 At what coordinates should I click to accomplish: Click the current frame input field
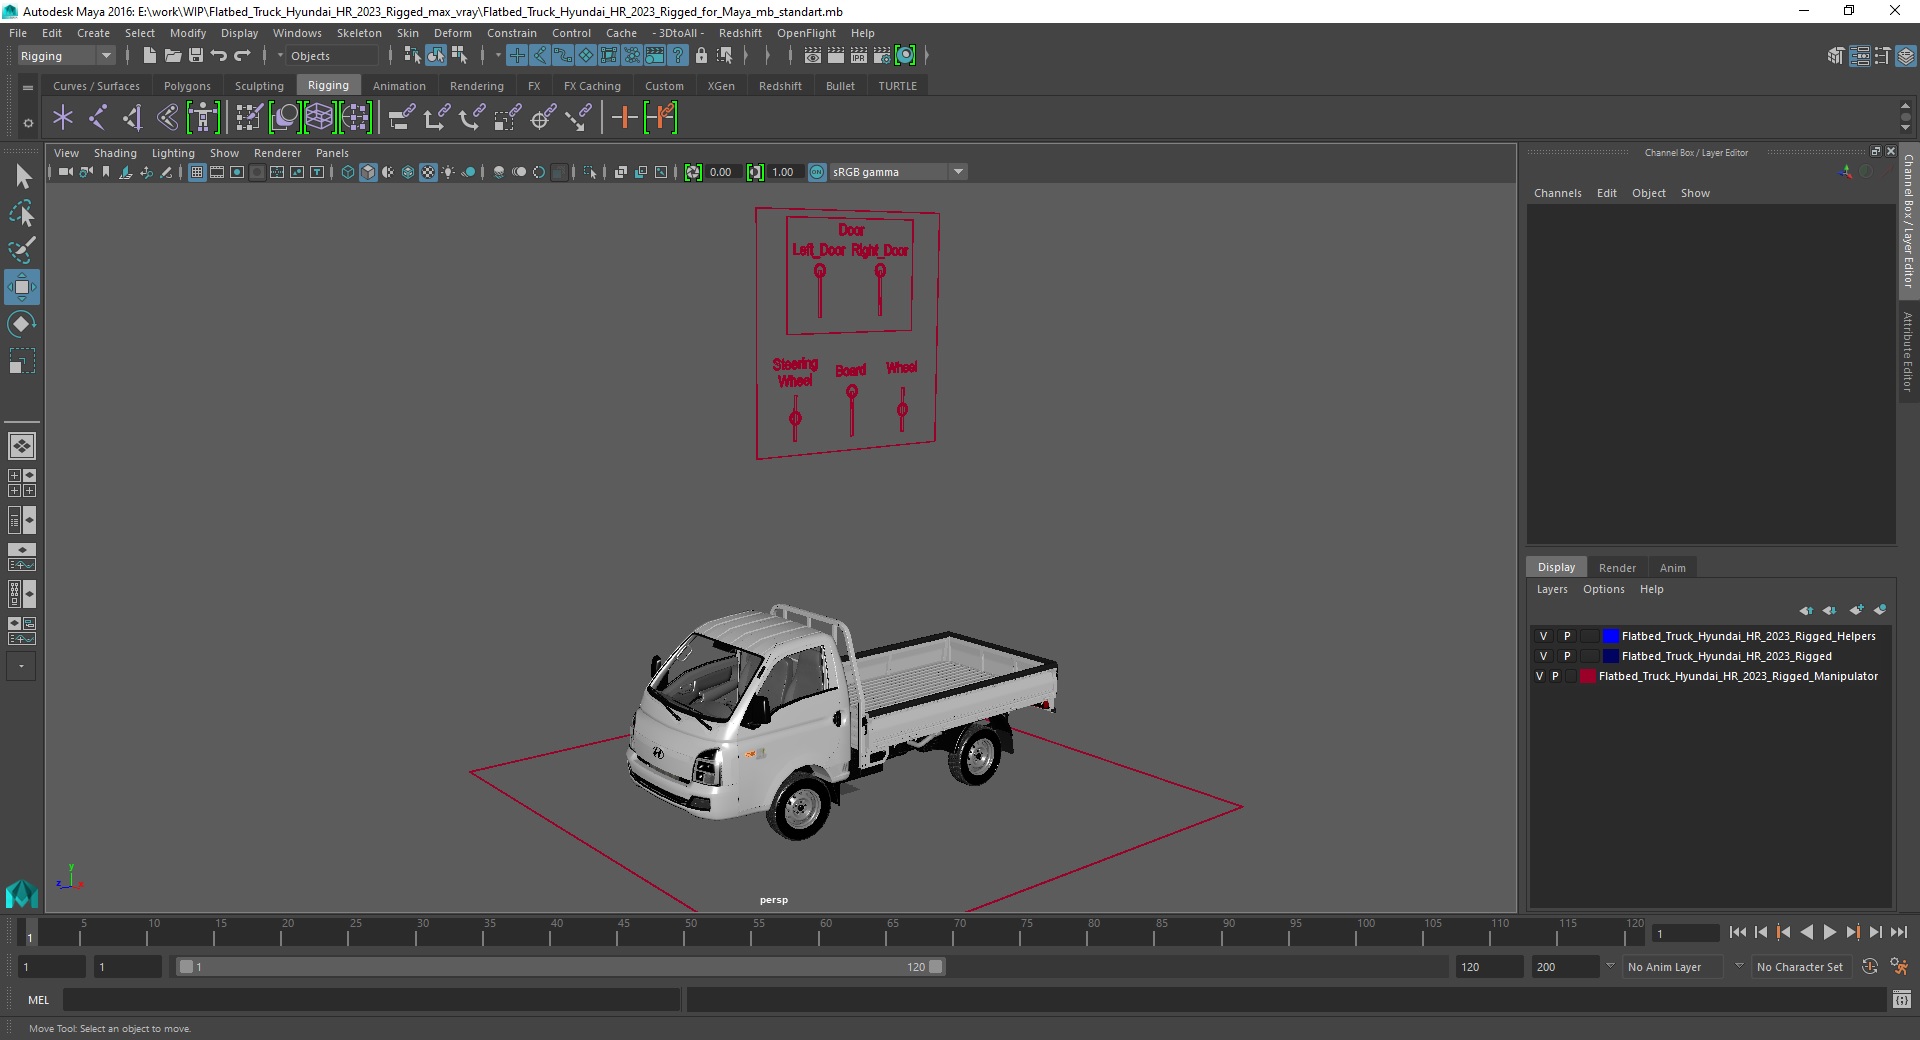pos(1686,933)
